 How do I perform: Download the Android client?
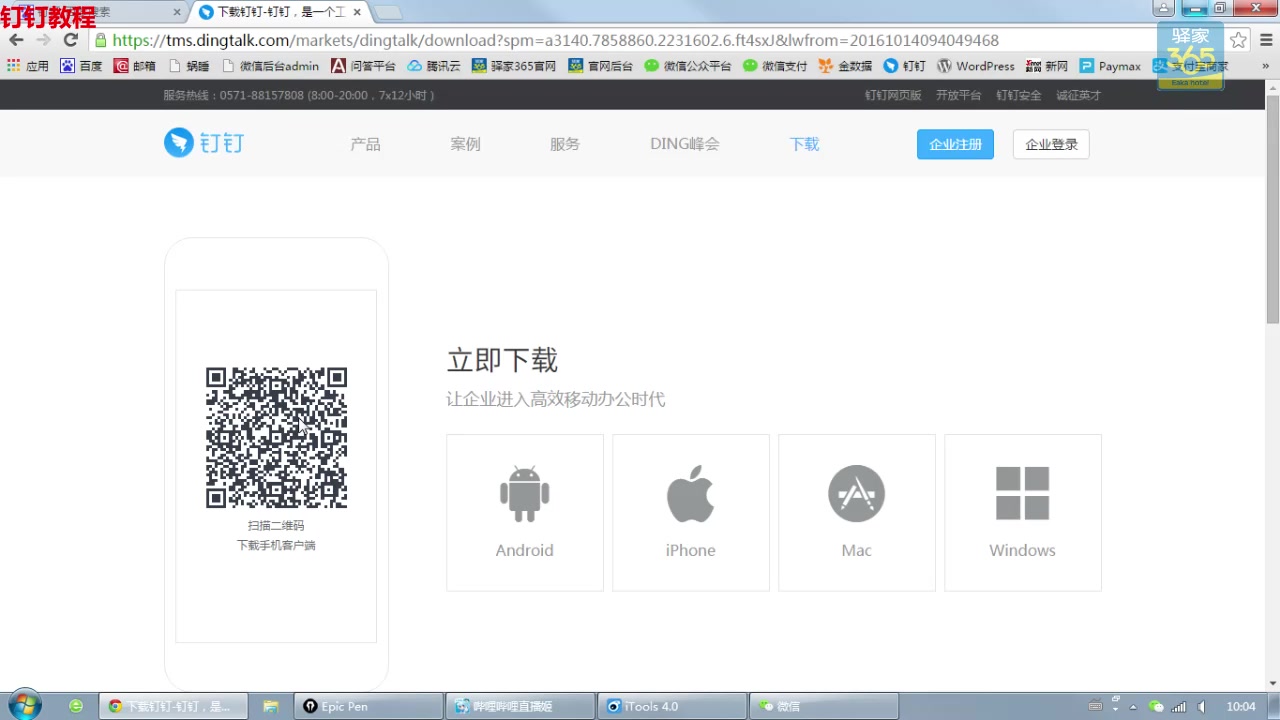pos(525,512)
